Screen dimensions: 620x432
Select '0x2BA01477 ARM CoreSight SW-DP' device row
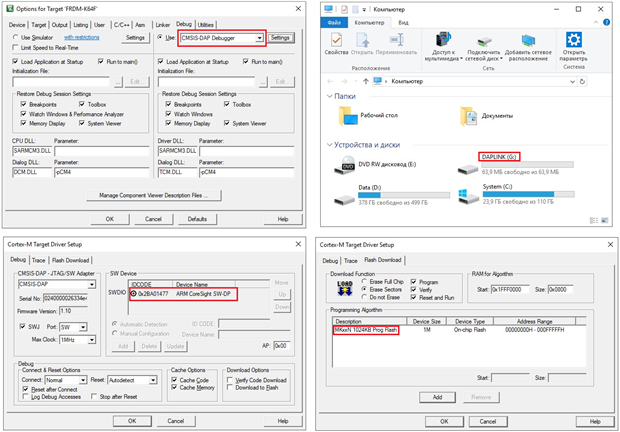pos(200,294)
